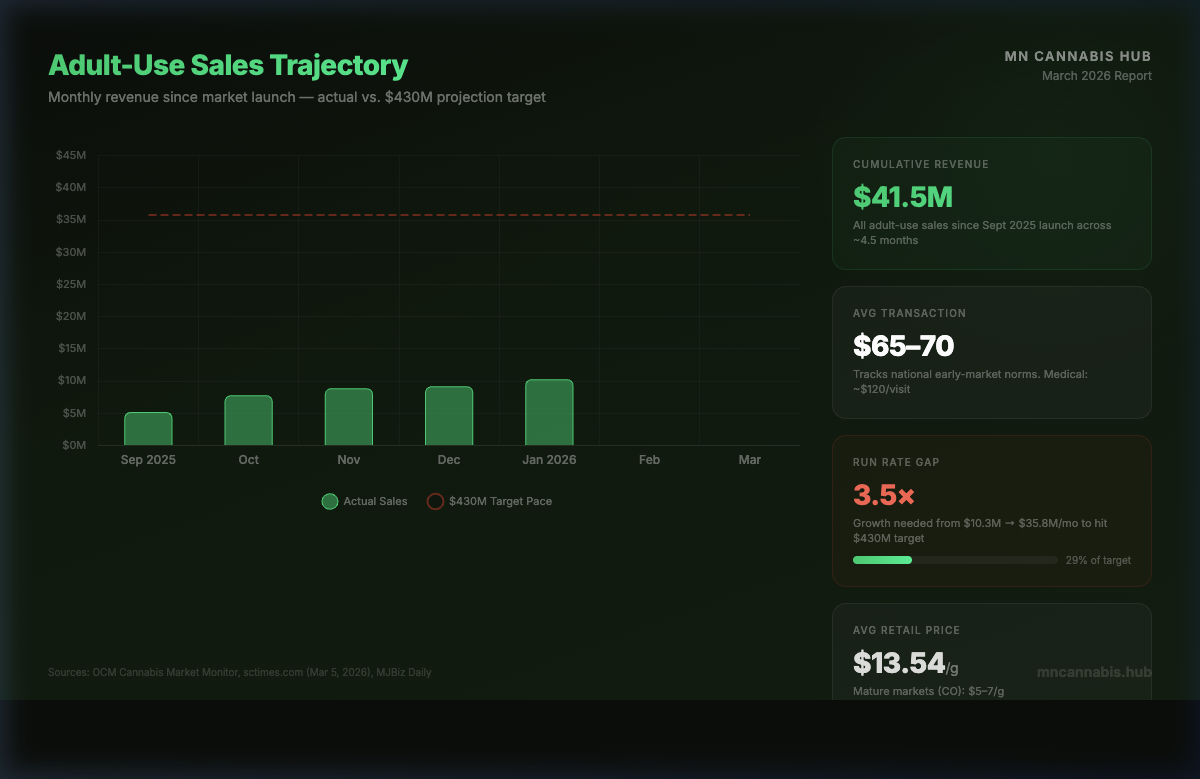
Task: Click the 29% of target progress bar
Action: [955, 560]
